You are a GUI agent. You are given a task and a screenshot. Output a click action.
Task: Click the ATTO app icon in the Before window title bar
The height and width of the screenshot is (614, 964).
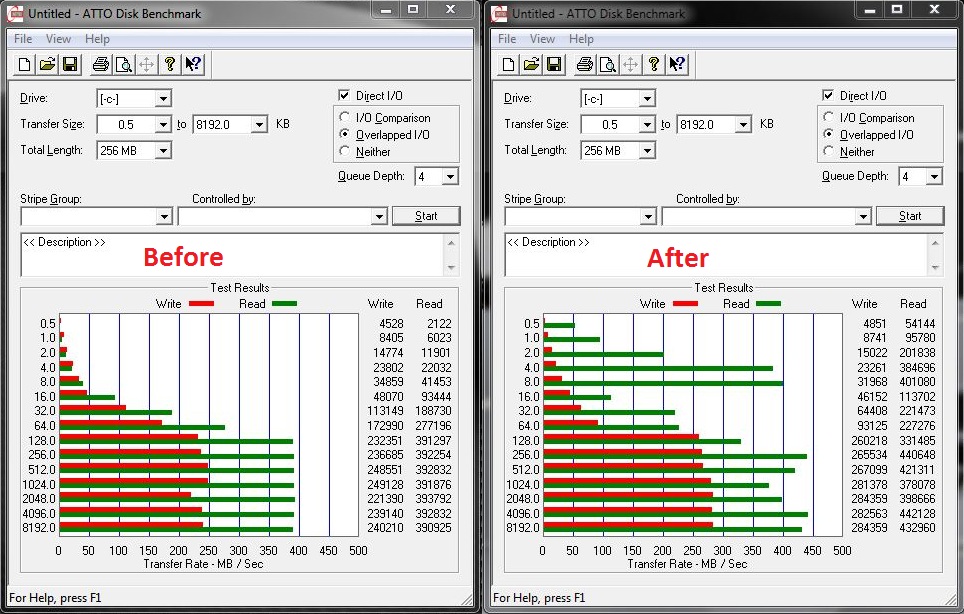[15, 14]
